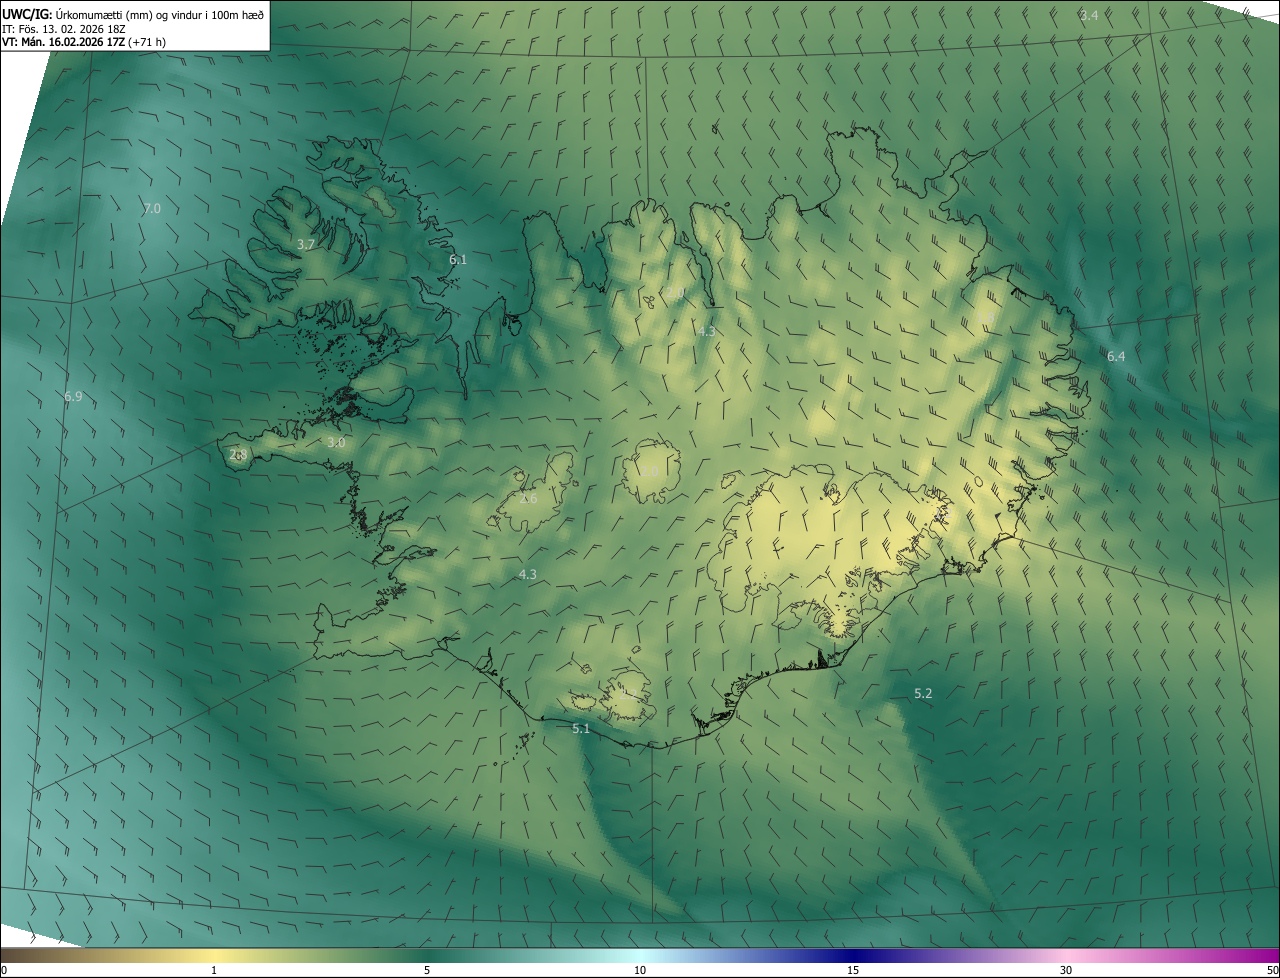Click the valid time line 'VT: Mán. 16.02.2026 17Z'
1280x978 pixels.
tap(63, 43)
